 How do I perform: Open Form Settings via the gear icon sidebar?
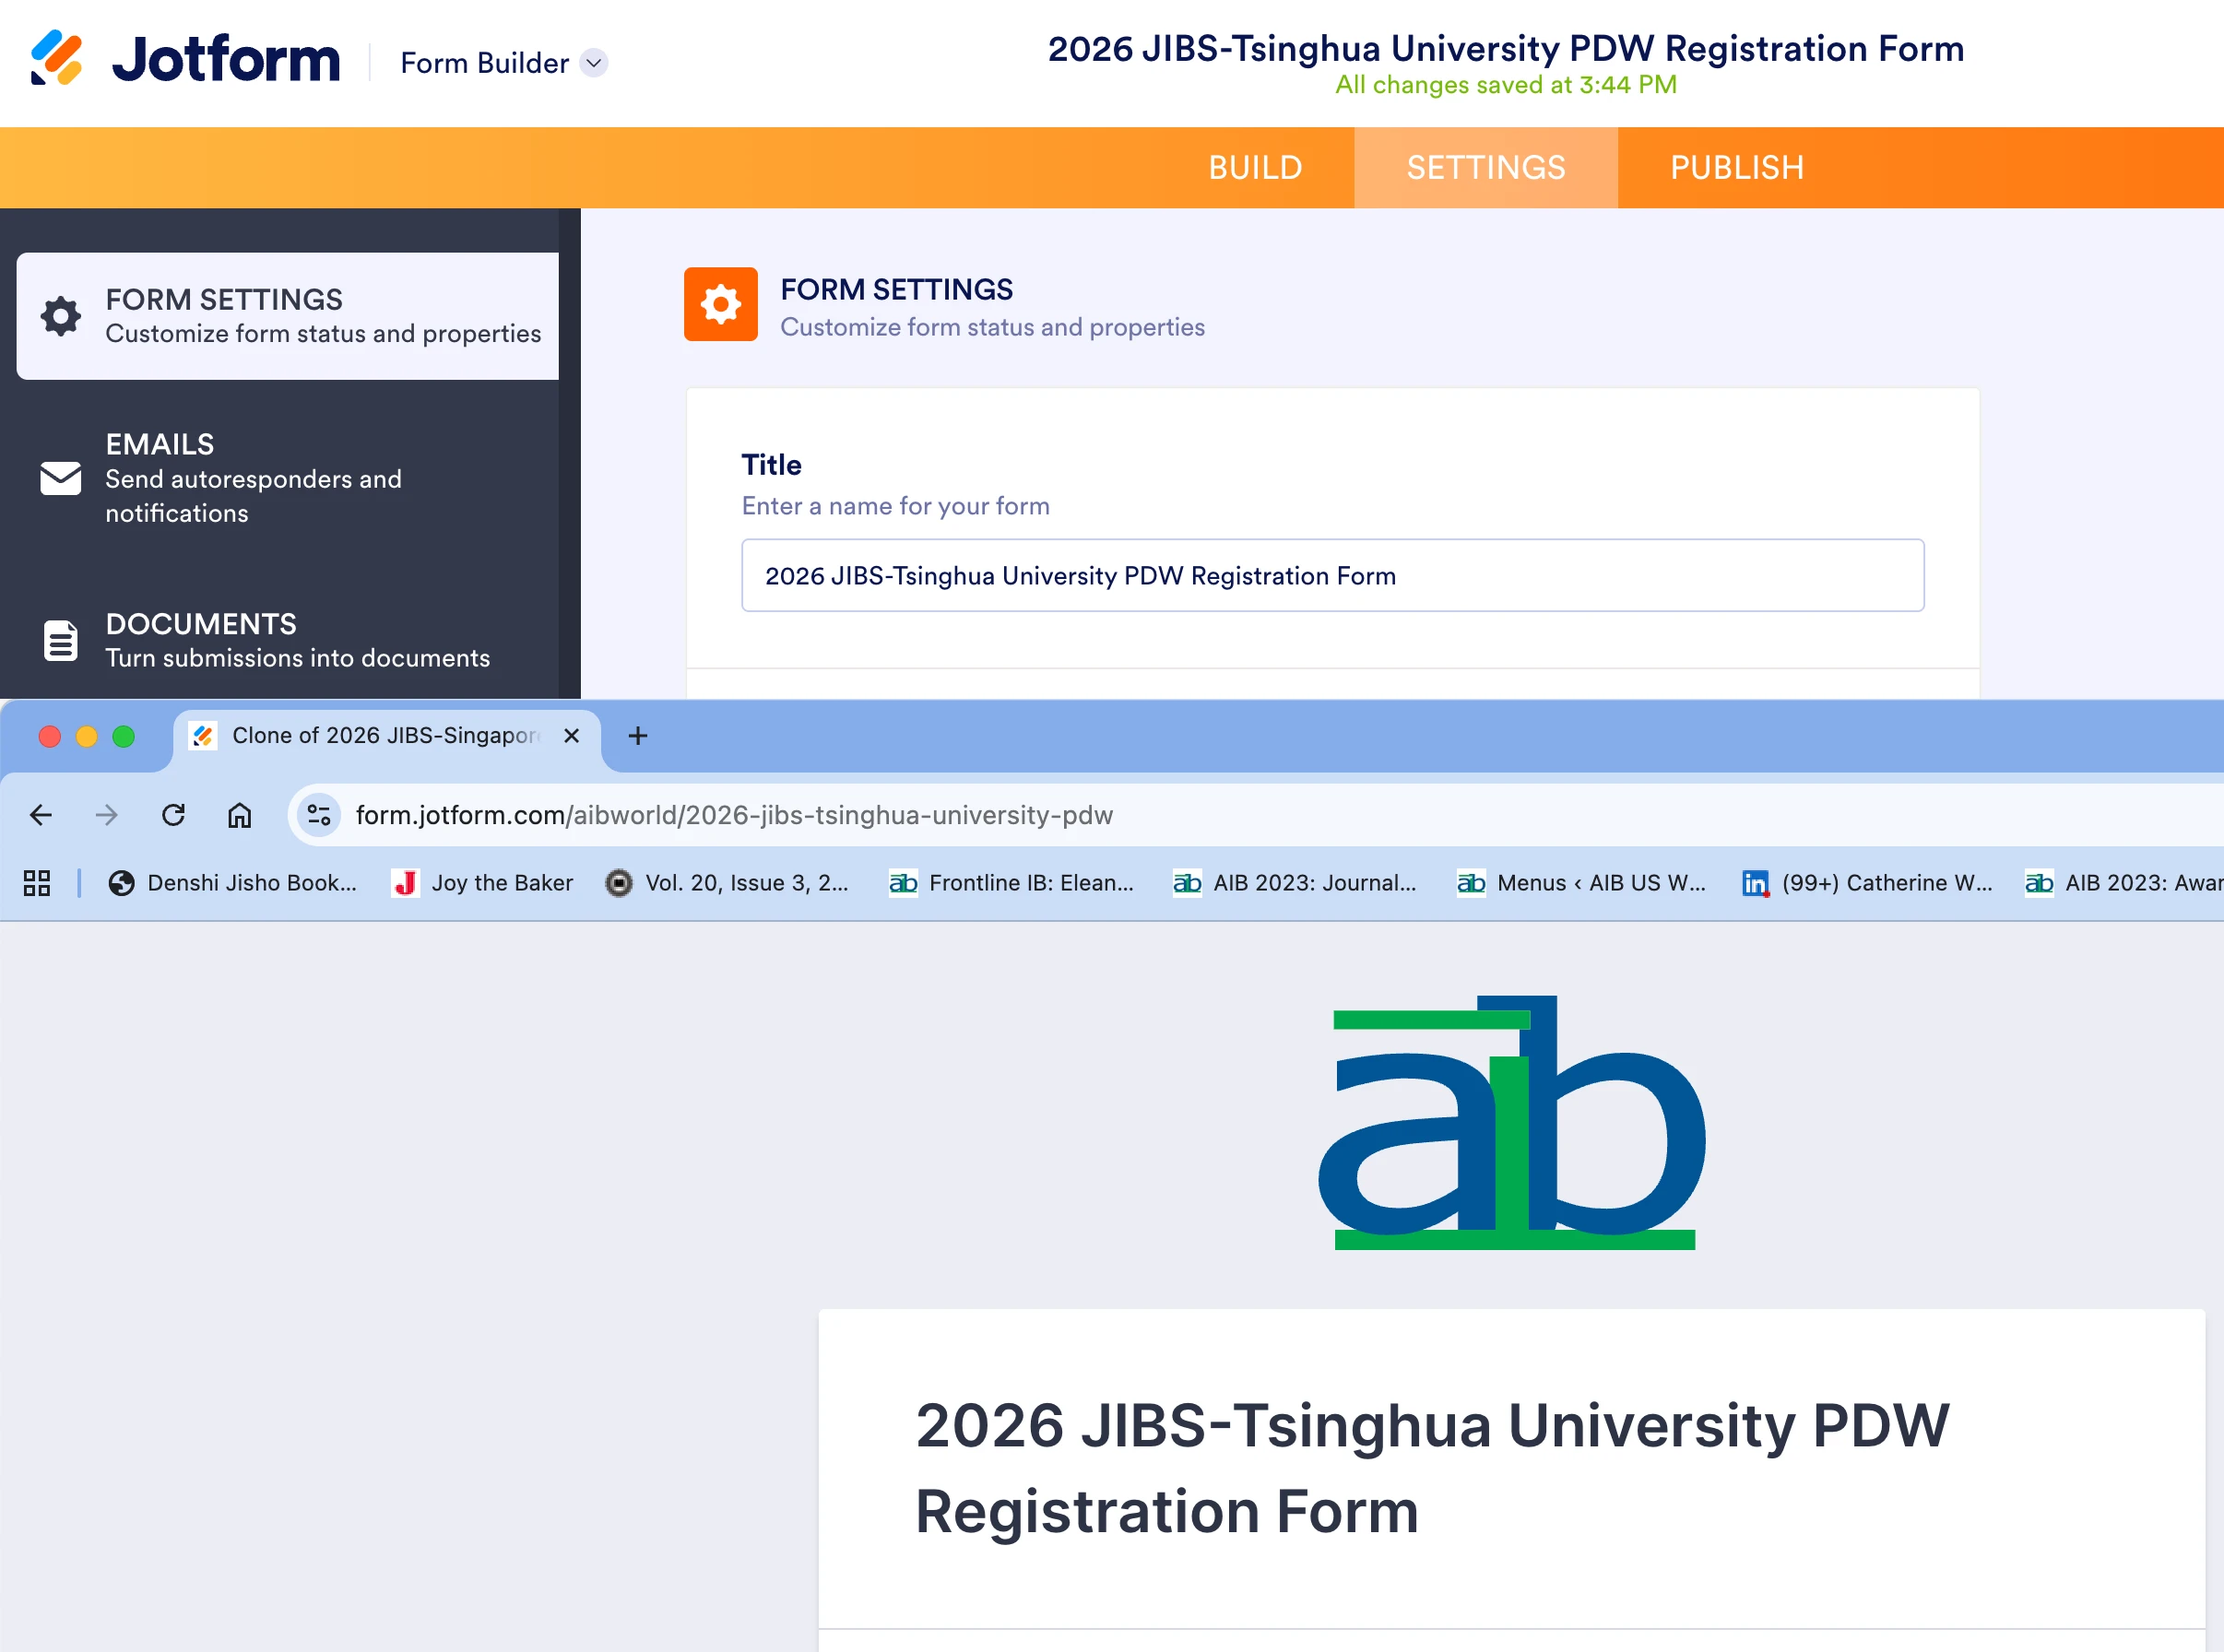[x=59, y=315]
